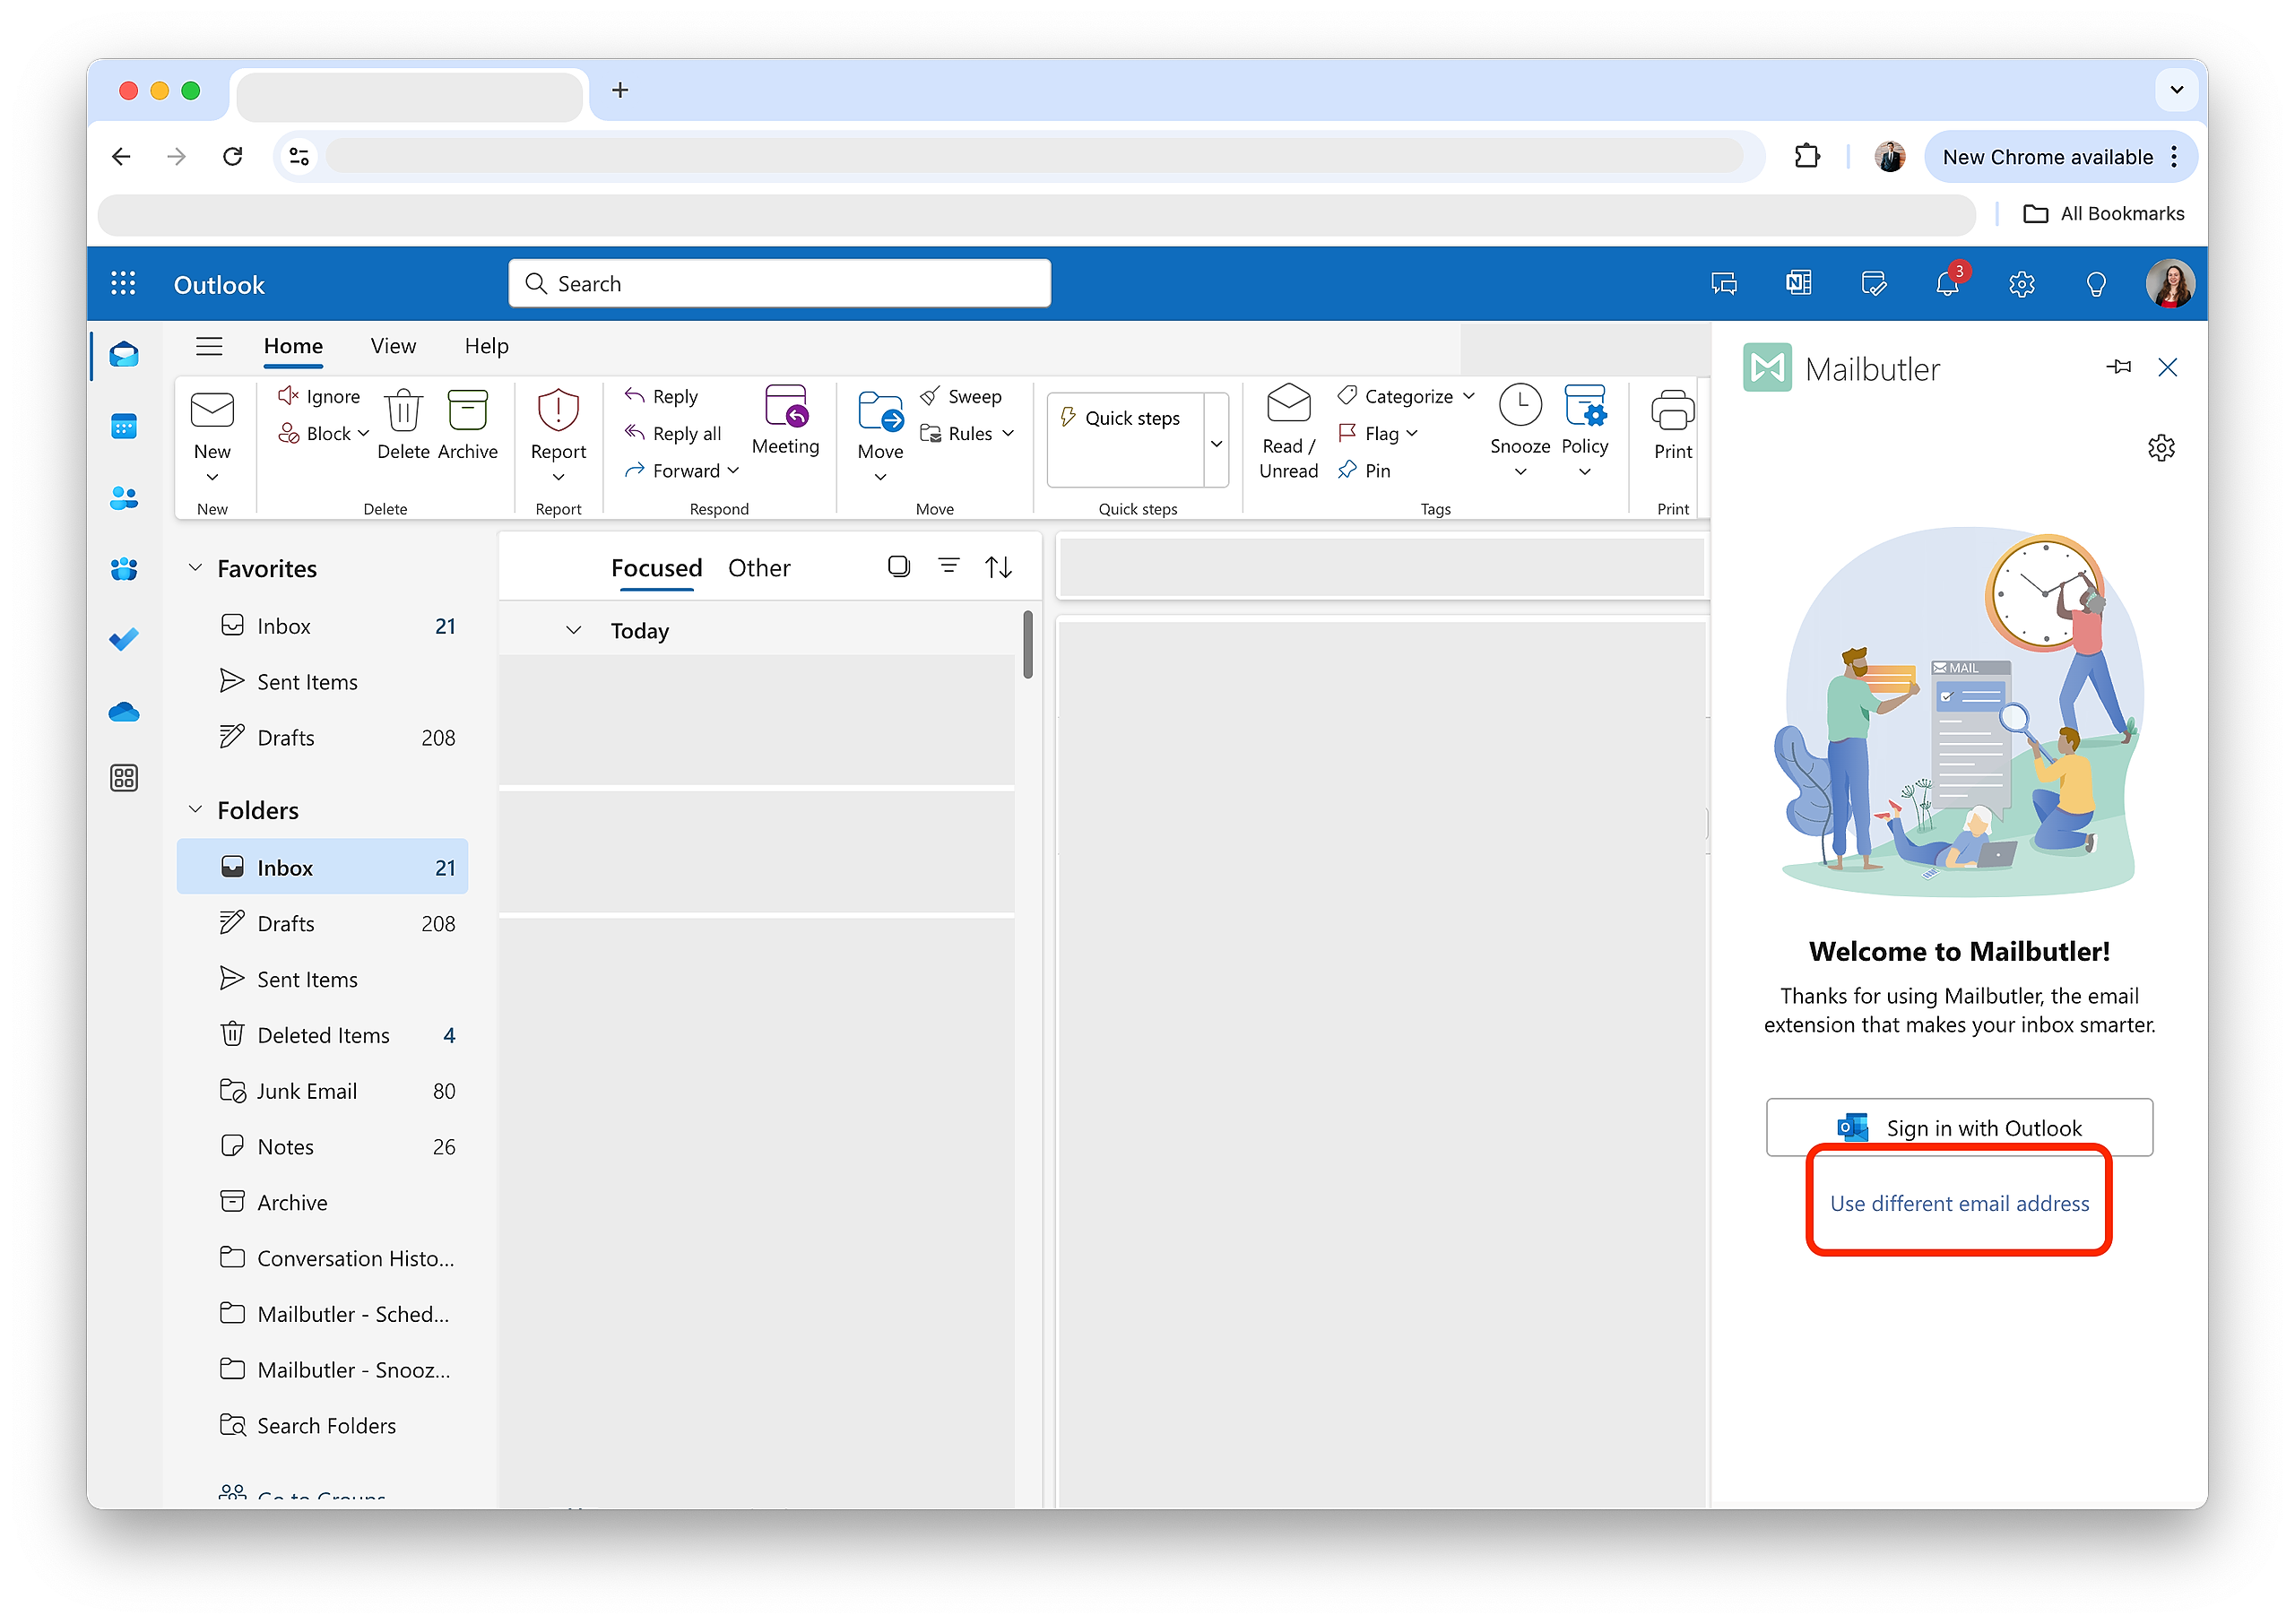Open the To Do checkmark app
The width and height of the screenshot is (2295, 1624).
coord(124,639)
